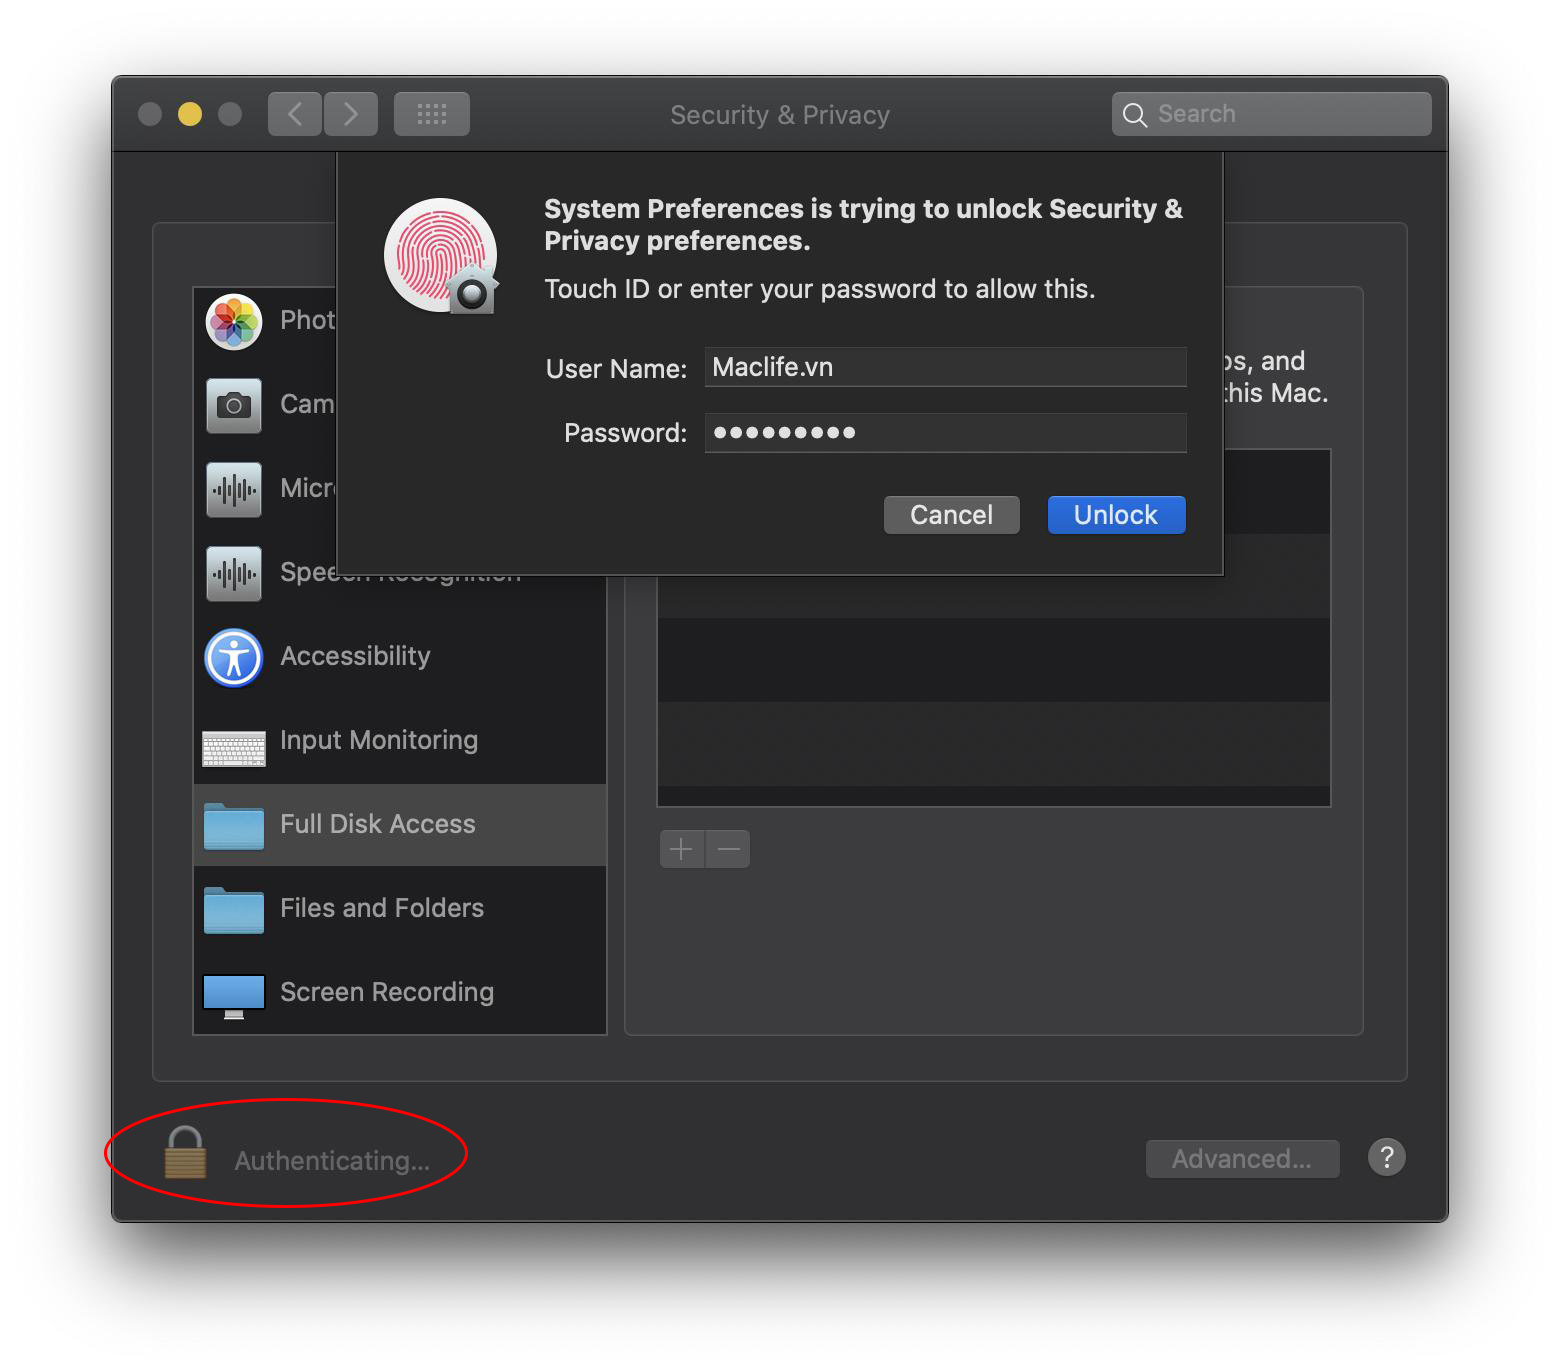Select Full Disk Access in the sidebar
Image resolution: width=1560 pixels, height=1370 pixels.
(377, 824)
